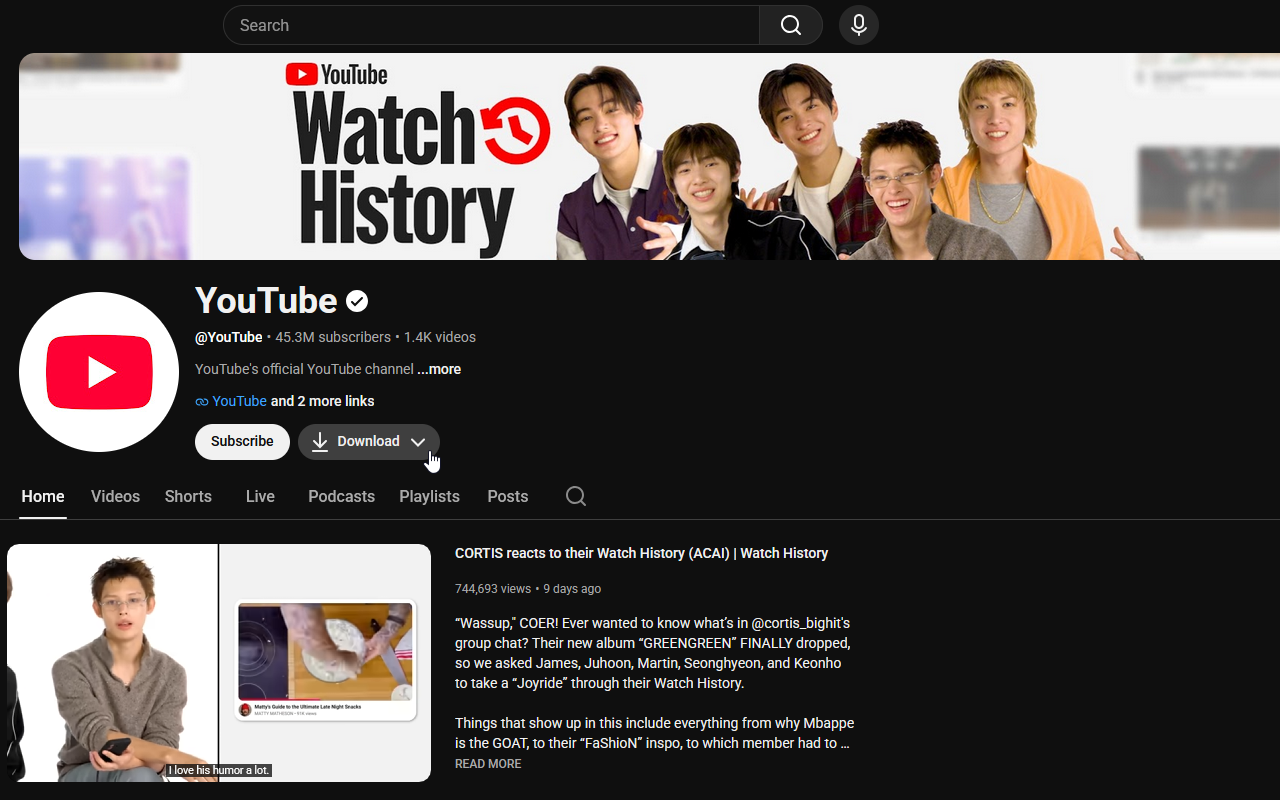This screenshot has width=1280, height=800.
Task: Subscribe to the YouTube channel
Action: (242, 442)
